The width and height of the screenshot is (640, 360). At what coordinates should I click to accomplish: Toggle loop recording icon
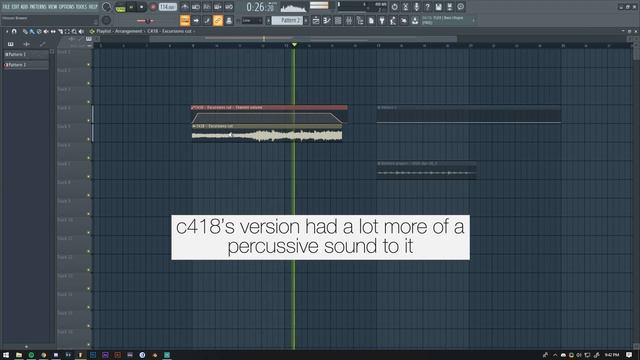coord(229,7)
